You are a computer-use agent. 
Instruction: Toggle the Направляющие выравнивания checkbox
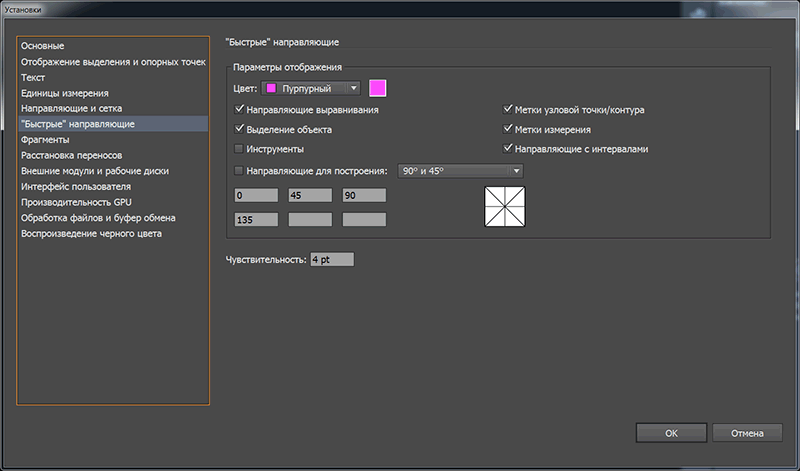239,109
